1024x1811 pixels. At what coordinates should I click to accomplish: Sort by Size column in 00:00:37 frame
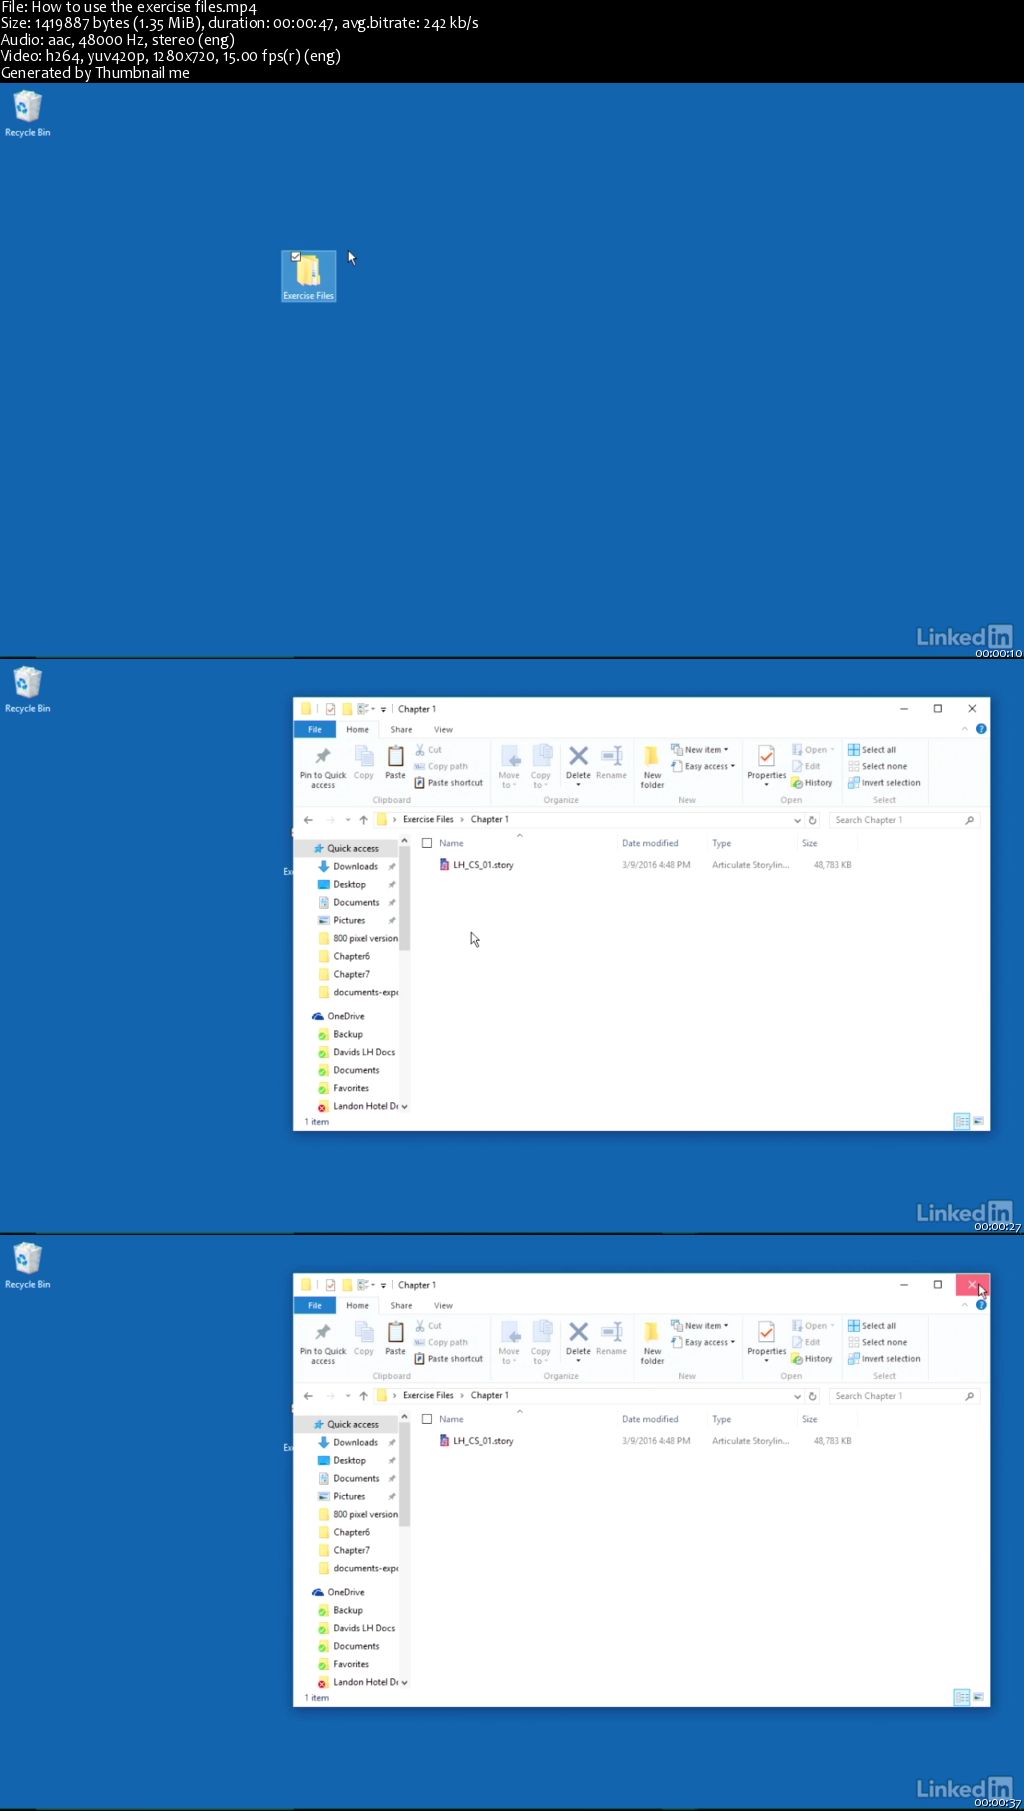(810, 1419)
